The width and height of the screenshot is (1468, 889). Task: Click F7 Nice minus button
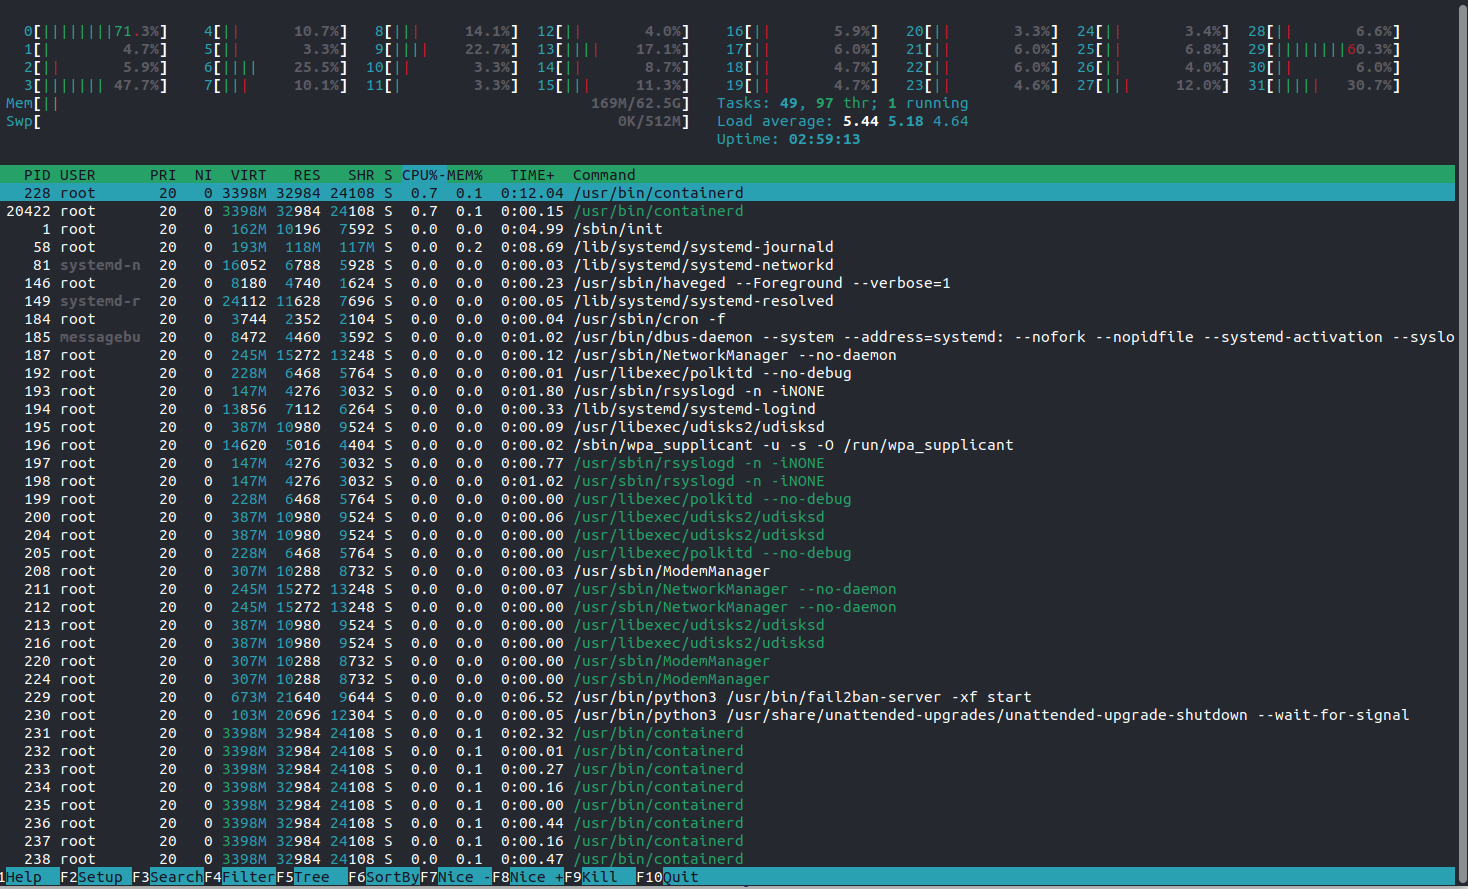tap(456, 877)
